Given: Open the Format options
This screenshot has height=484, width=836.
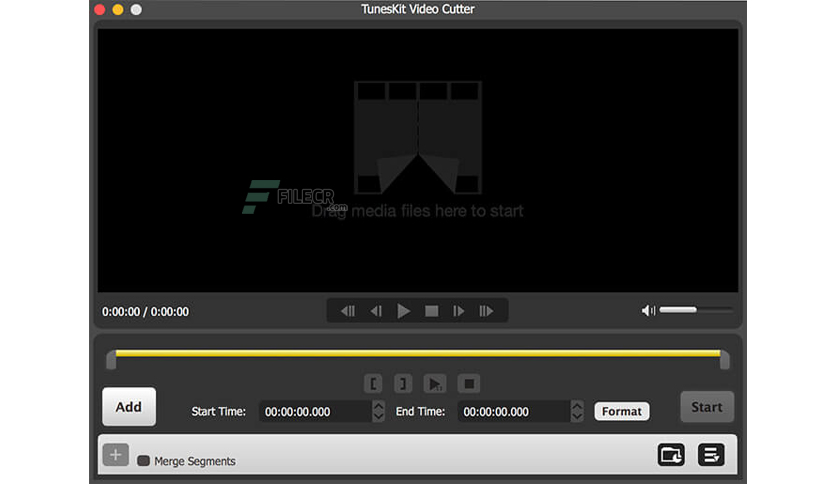Looking at the screenshot, I should [x=622, y=412].
